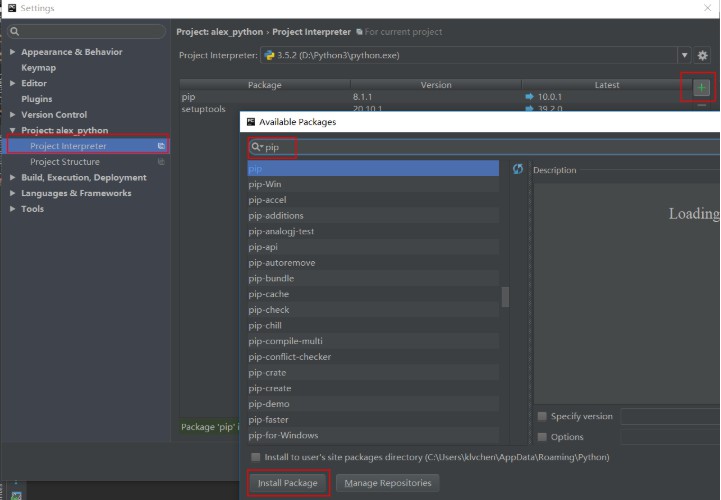Click the Latest column header
The height and width of the screenshot is (500, 721).
point(607,85)
